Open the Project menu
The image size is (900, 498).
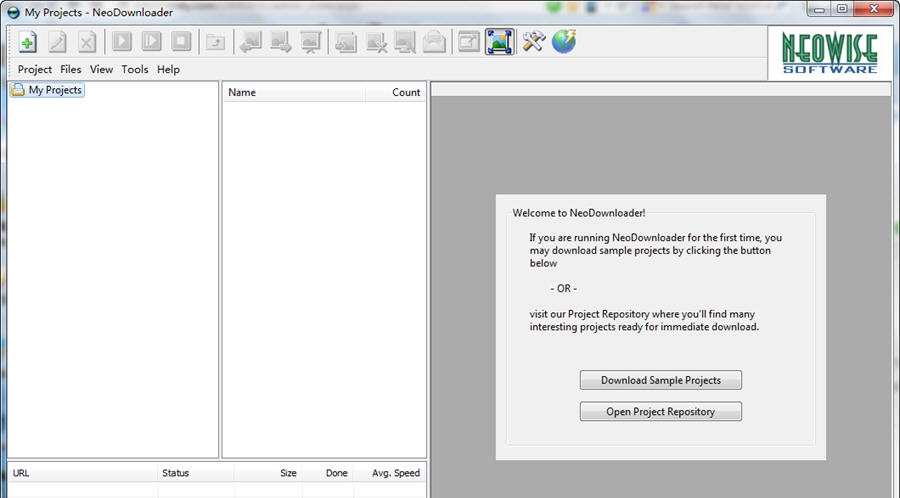click(x=34, y=69)
